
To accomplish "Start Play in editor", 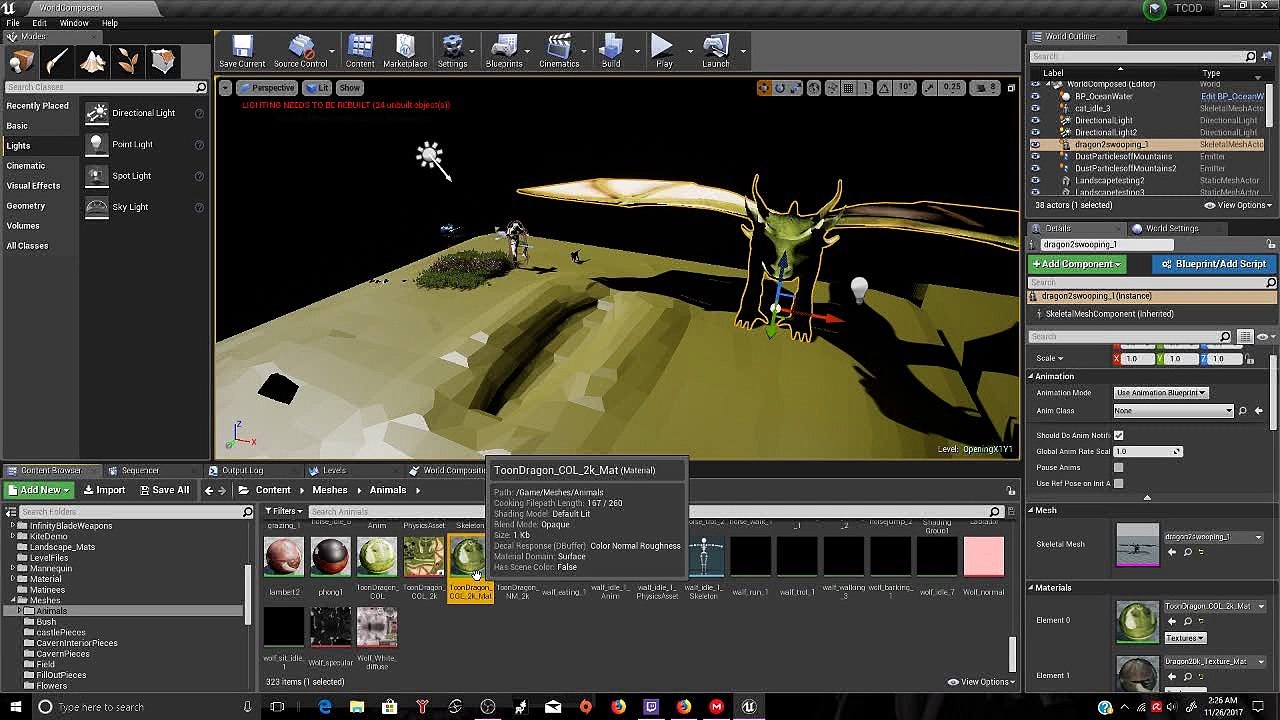I will pos(662,47).
